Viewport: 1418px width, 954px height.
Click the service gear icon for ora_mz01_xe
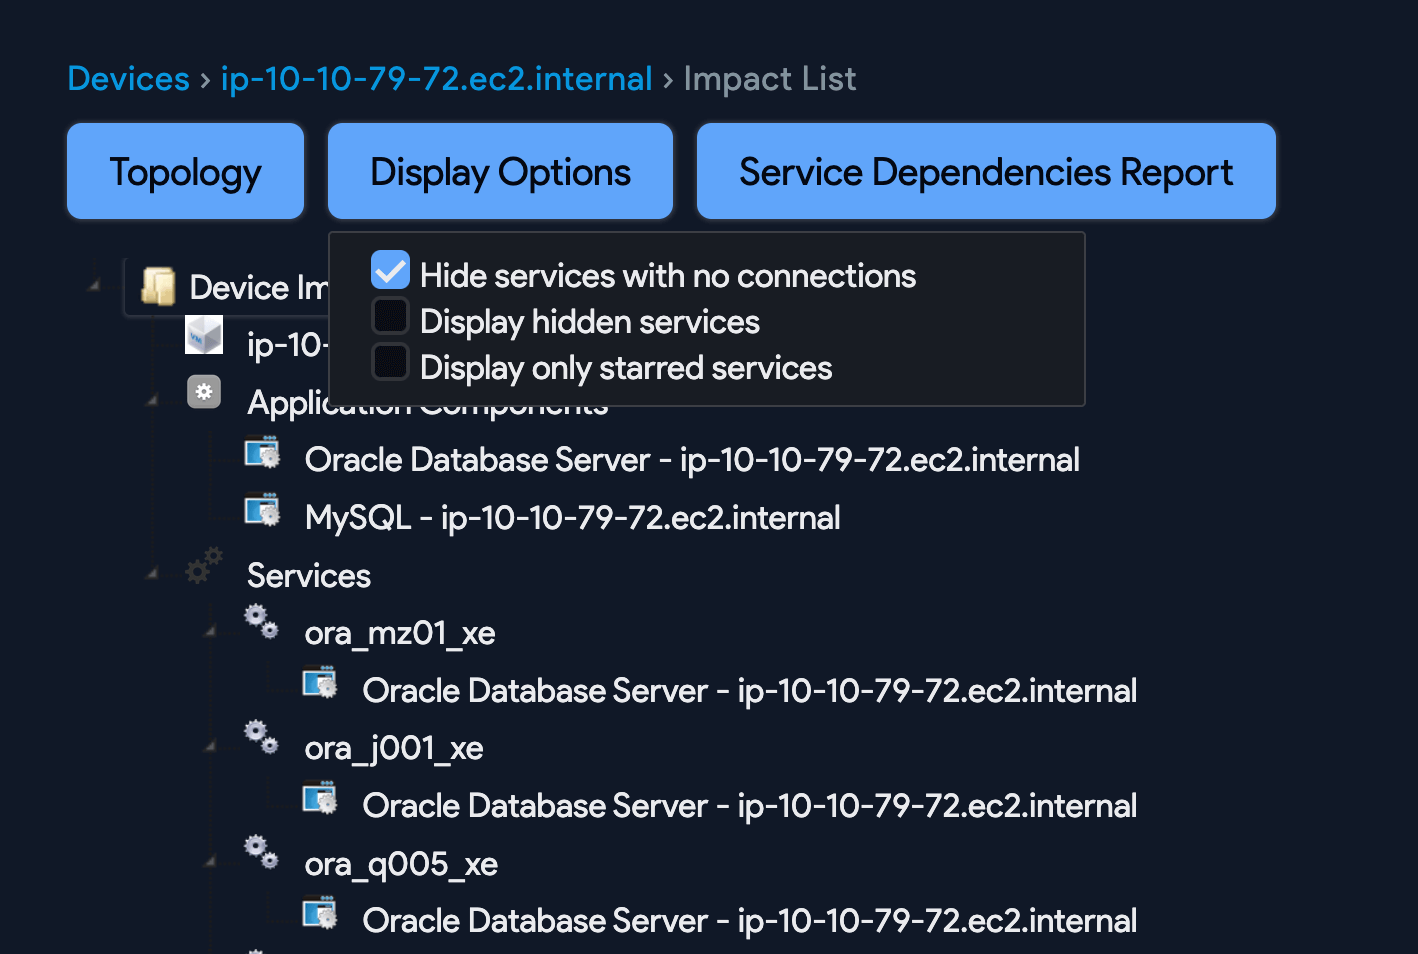click(261, 622)
